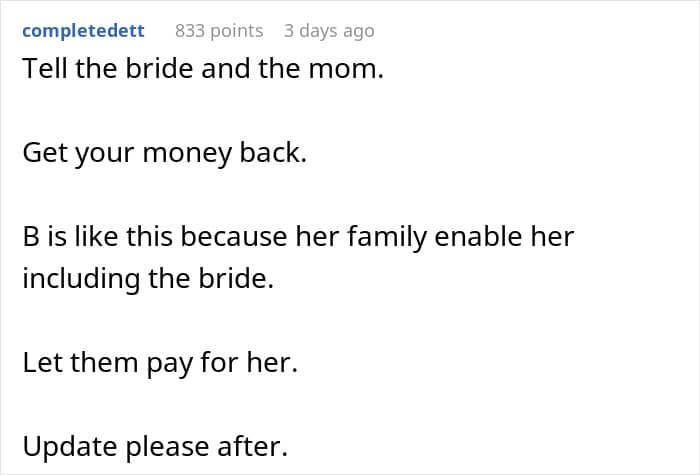Click the letter B starting the third paragraph
Viewport: 700px width, 475px height.
[31, 236]
